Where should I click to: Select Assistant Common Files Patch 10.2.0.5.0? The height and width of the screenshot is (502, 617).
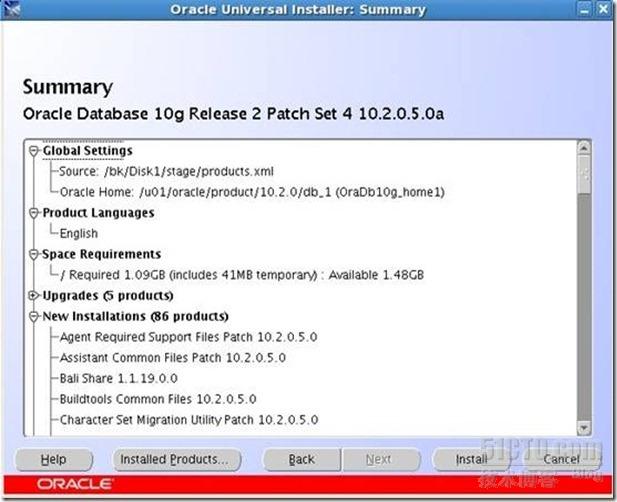pos(172,358)
